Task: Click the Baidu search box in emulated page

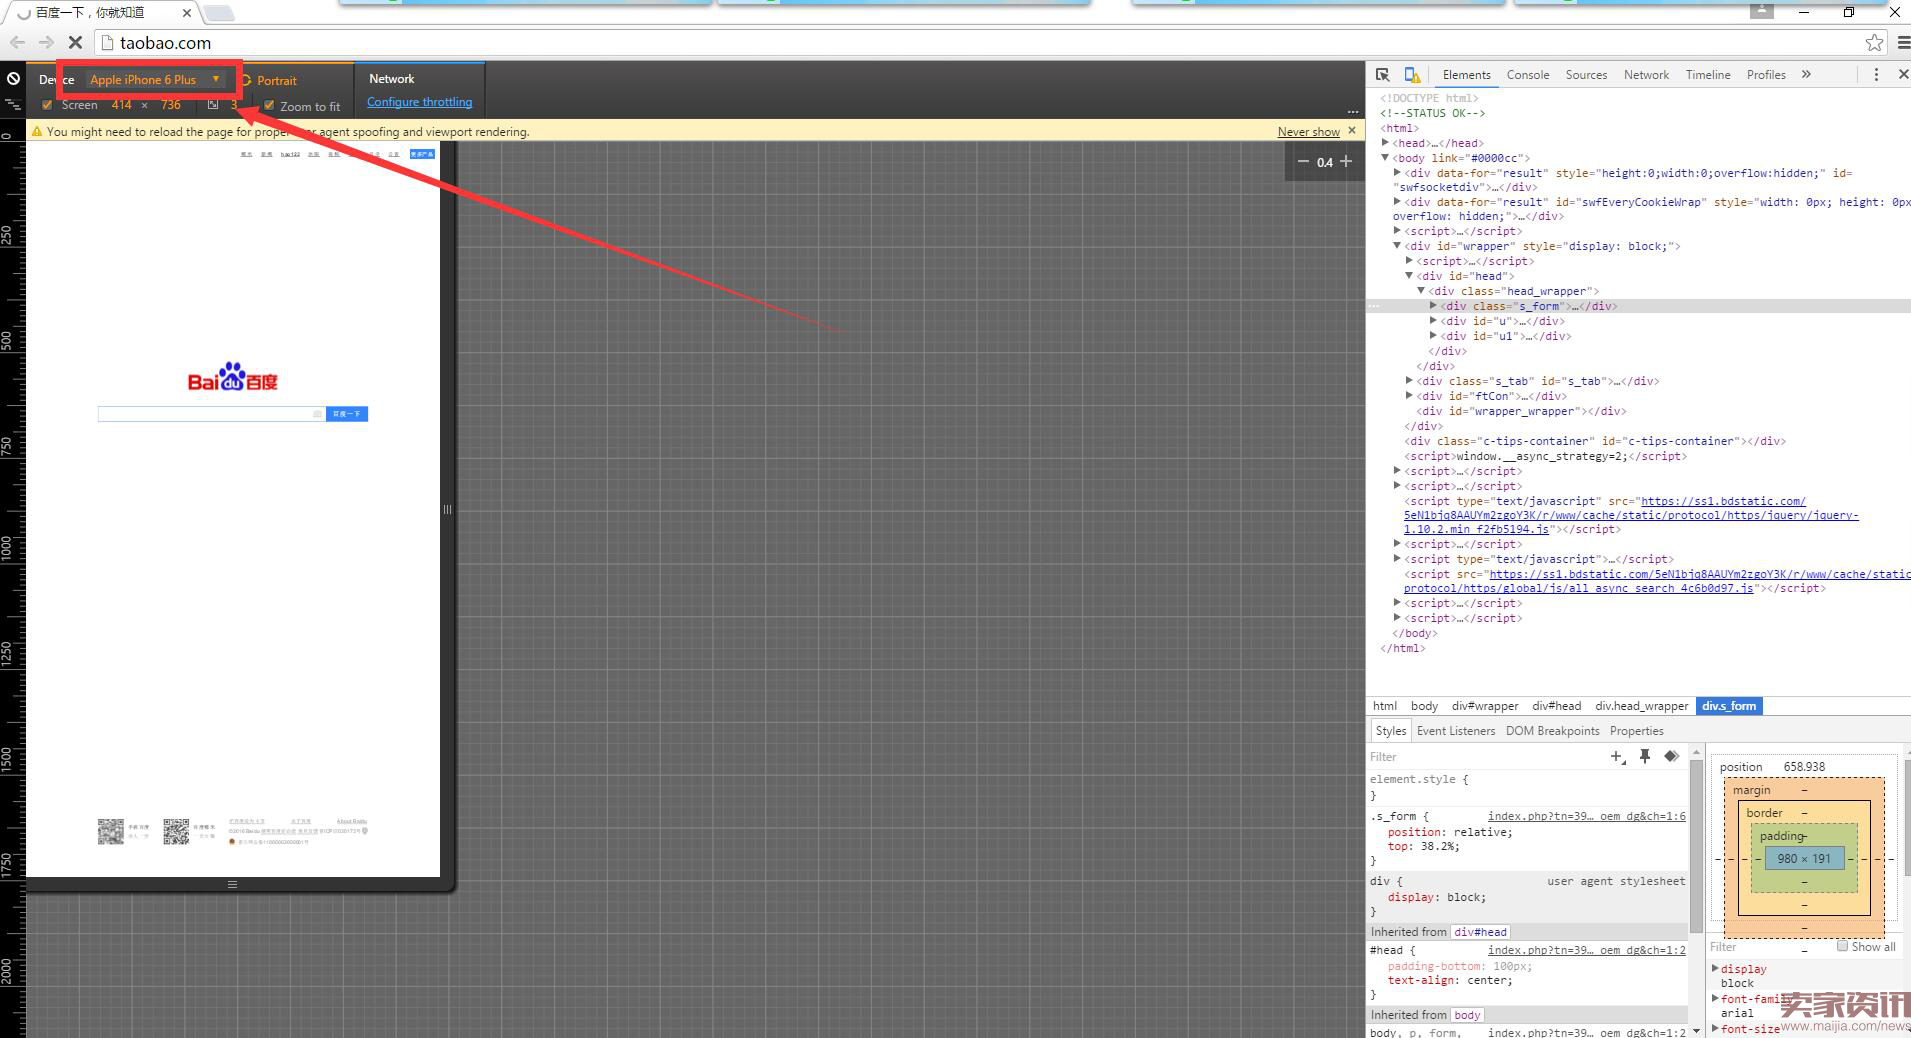Action: coord(211,414)
